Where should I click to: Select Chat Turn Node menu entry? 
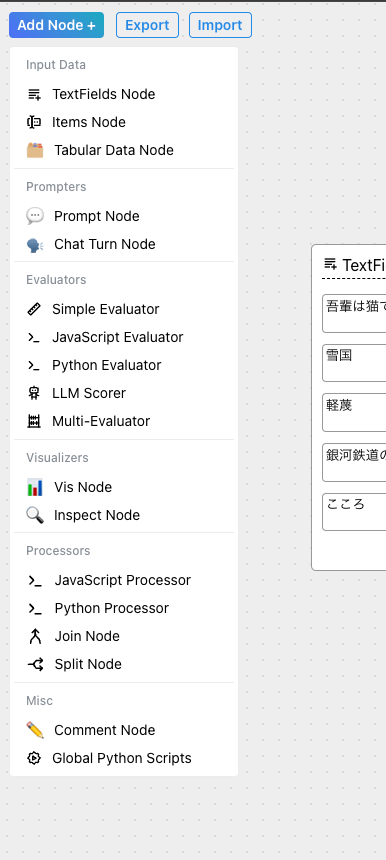coord(124,244)
